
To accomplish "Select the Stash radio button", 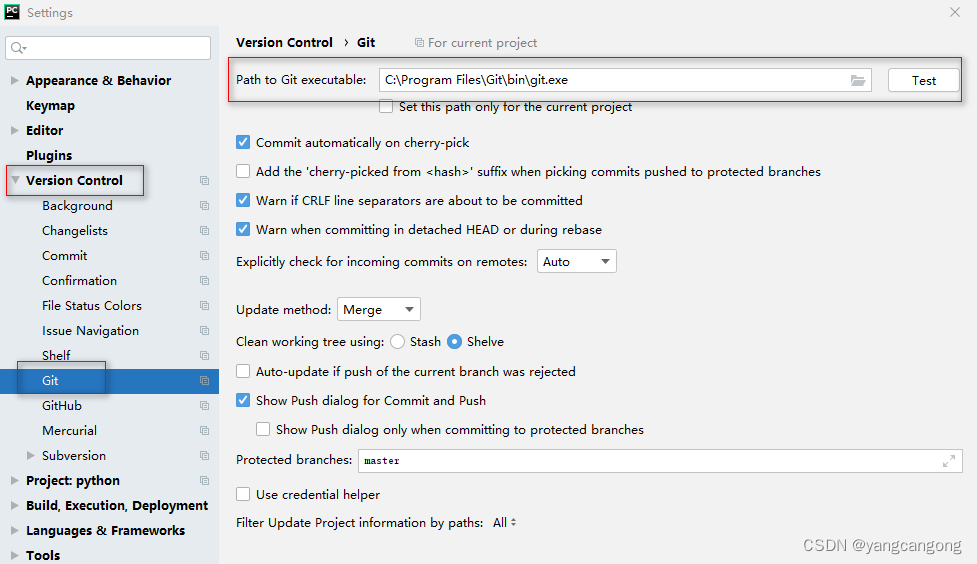I will click(x=397, y=342).
